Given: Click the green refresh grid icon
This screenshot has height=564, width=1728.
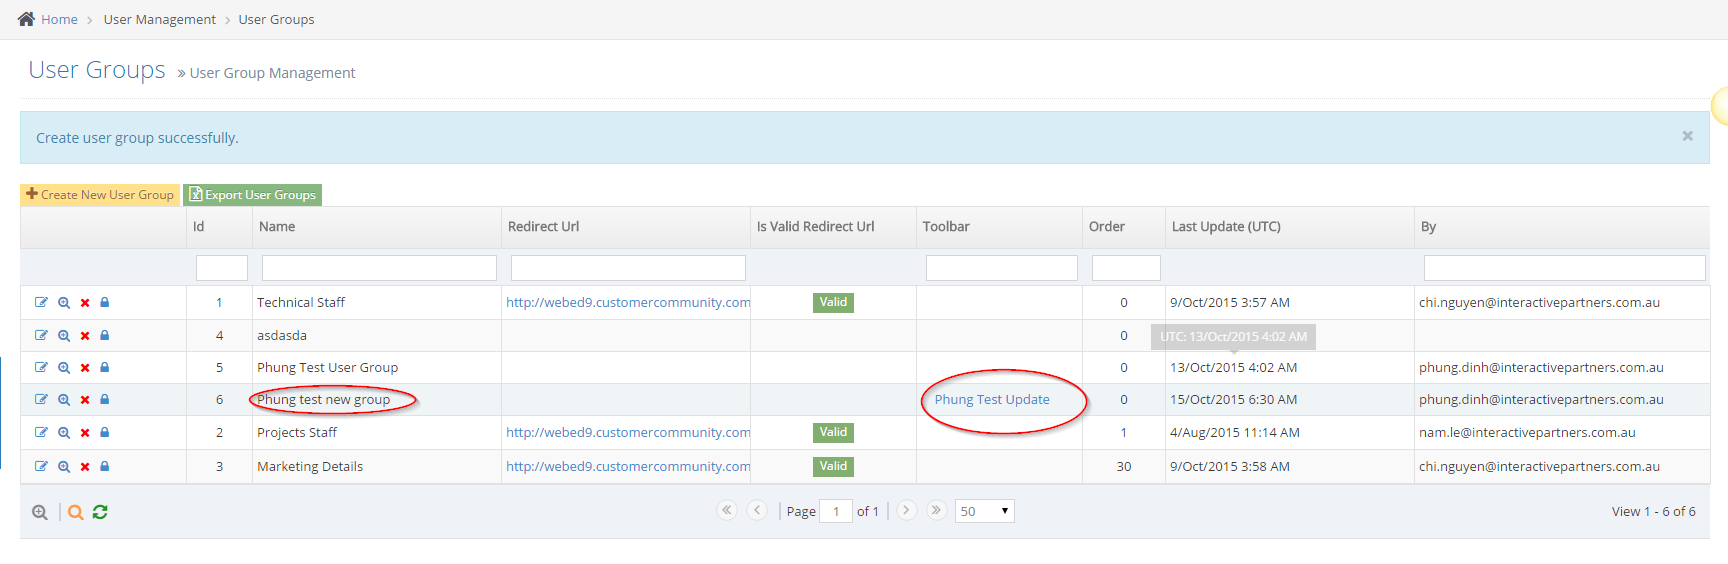Looking at the screenshot, I should 100,512.
